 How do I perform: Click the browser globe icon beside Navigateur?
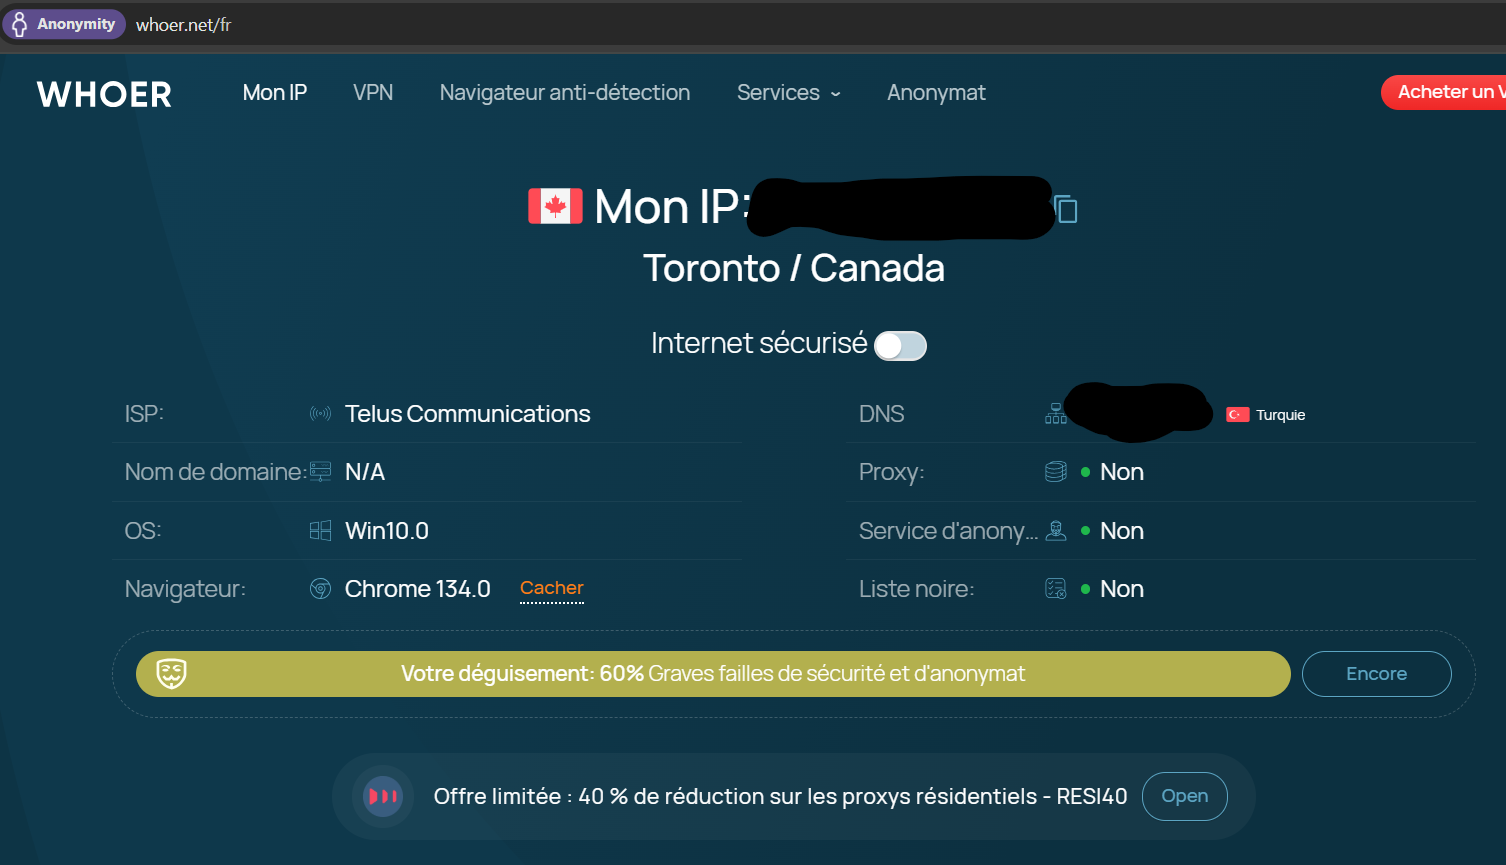pos(320,588)
